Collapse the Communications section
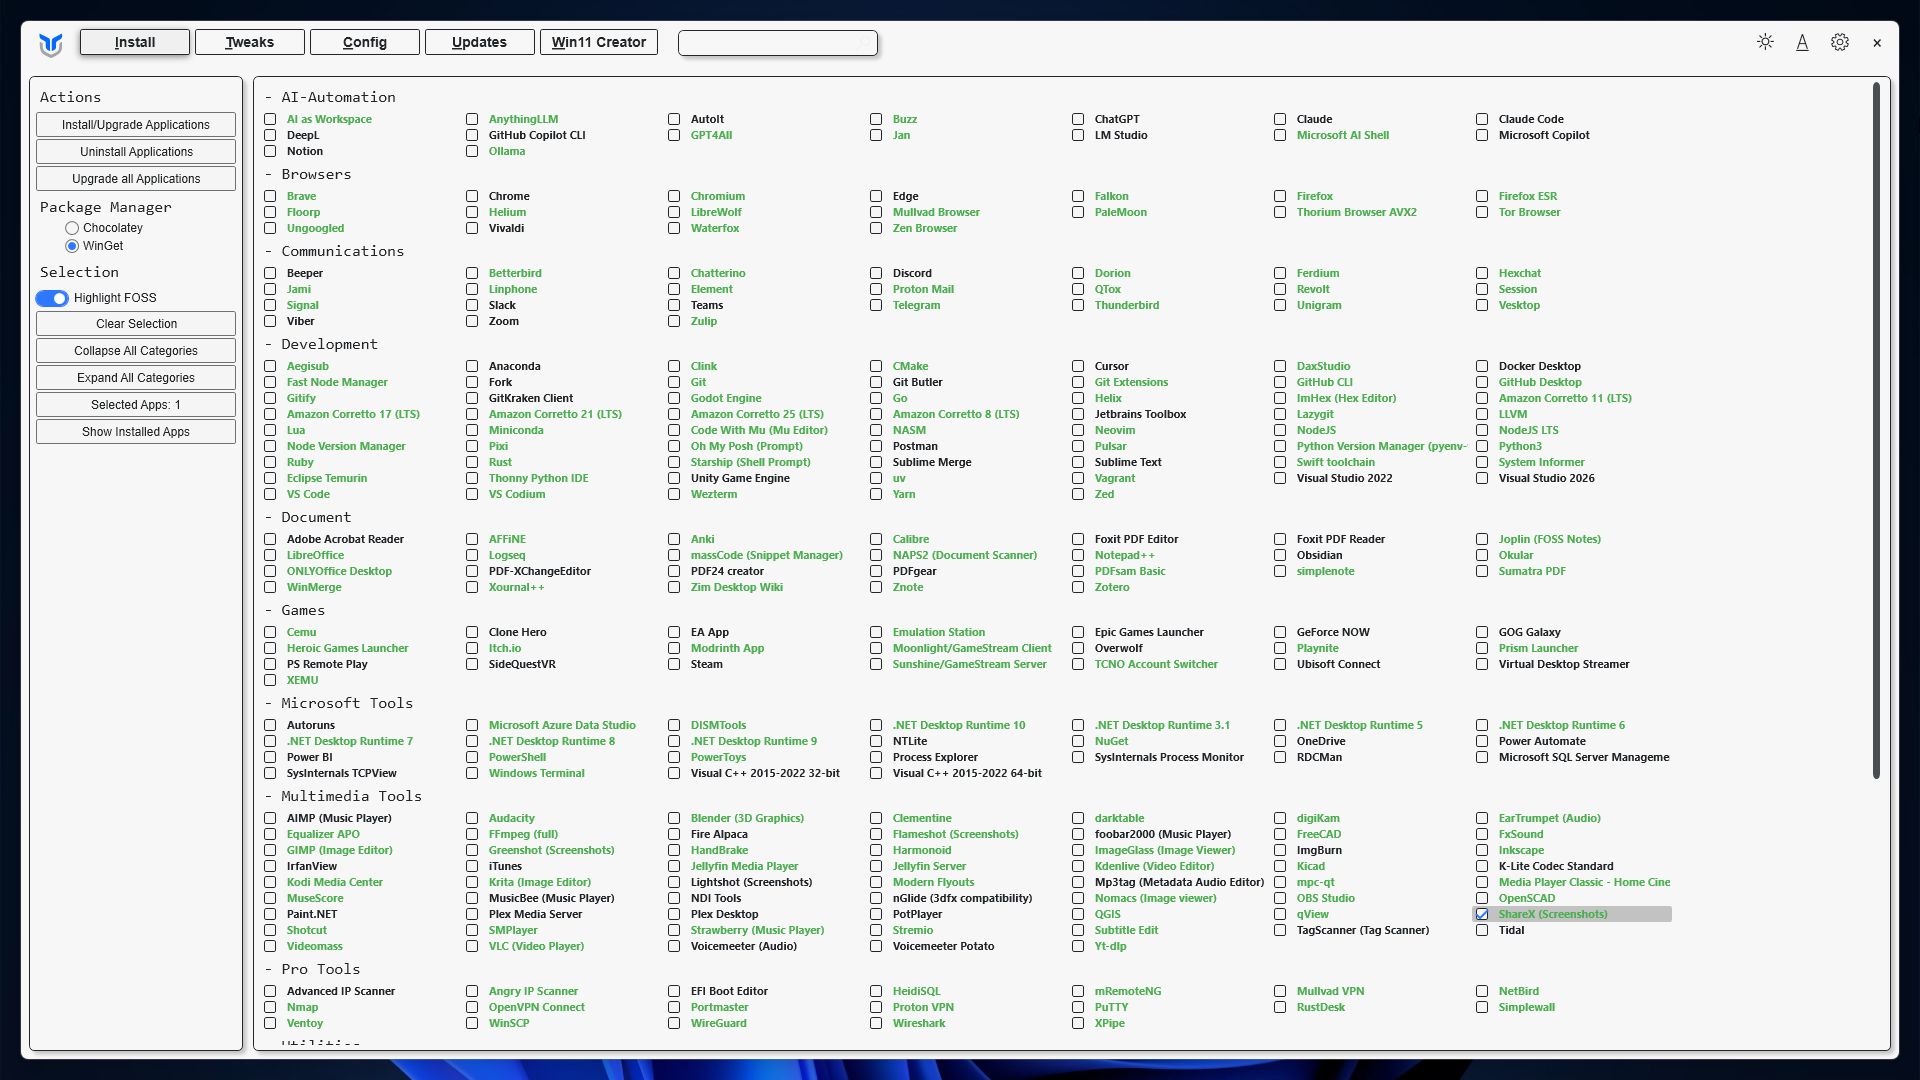Image resolution: width=1920 pixels, height=1080 pixels. [334, 251]
